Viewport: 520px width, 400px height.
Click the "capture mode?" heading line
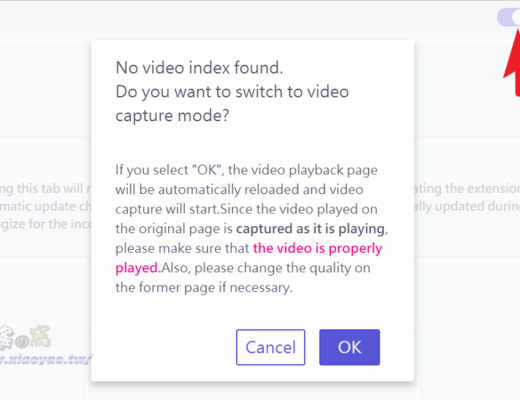(x=172, y=116)
